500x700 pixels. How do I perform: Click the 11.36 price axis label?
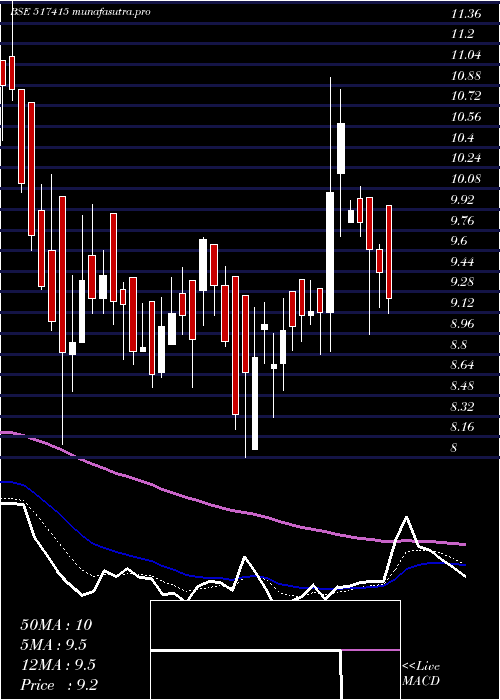coord(466,14)
